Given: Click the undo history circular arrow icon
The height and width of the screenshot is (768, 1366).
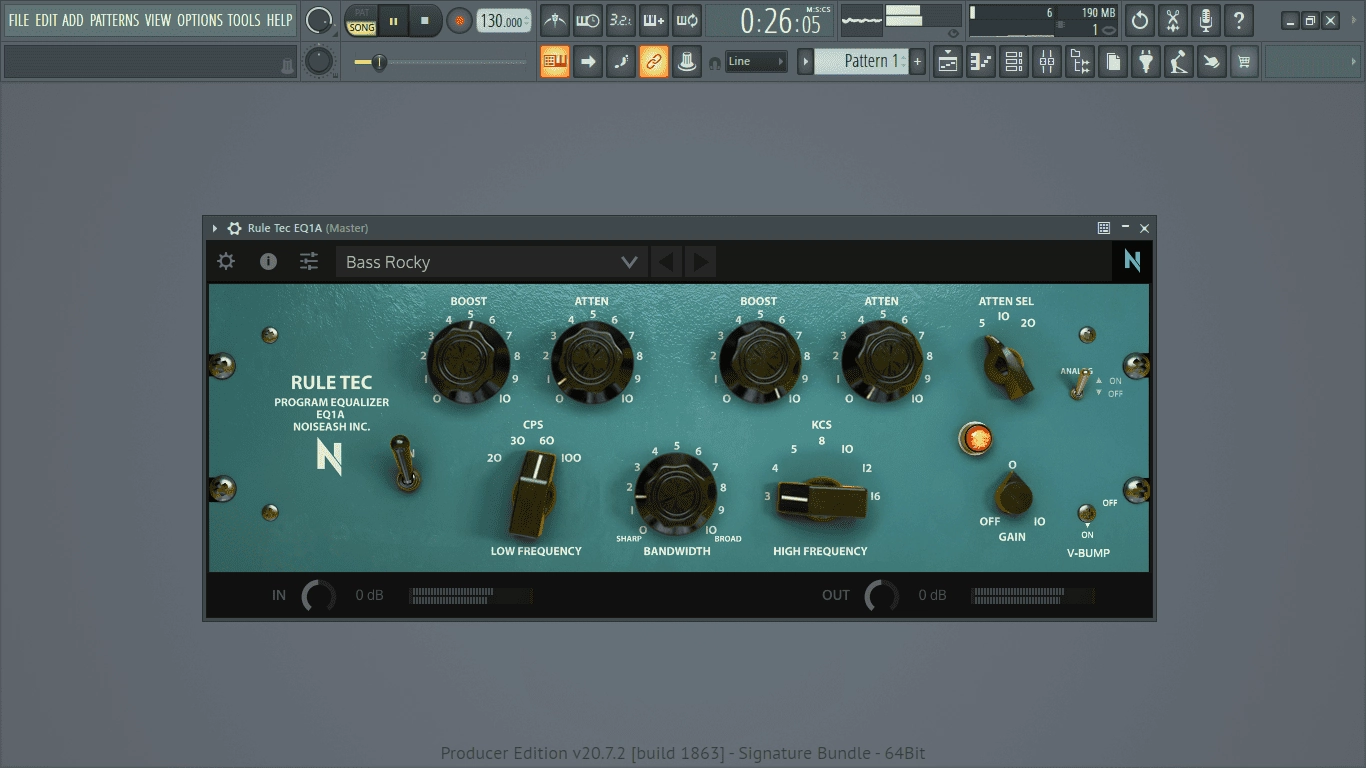Looking at the screenshot, I should click(x=1140, y=20).
